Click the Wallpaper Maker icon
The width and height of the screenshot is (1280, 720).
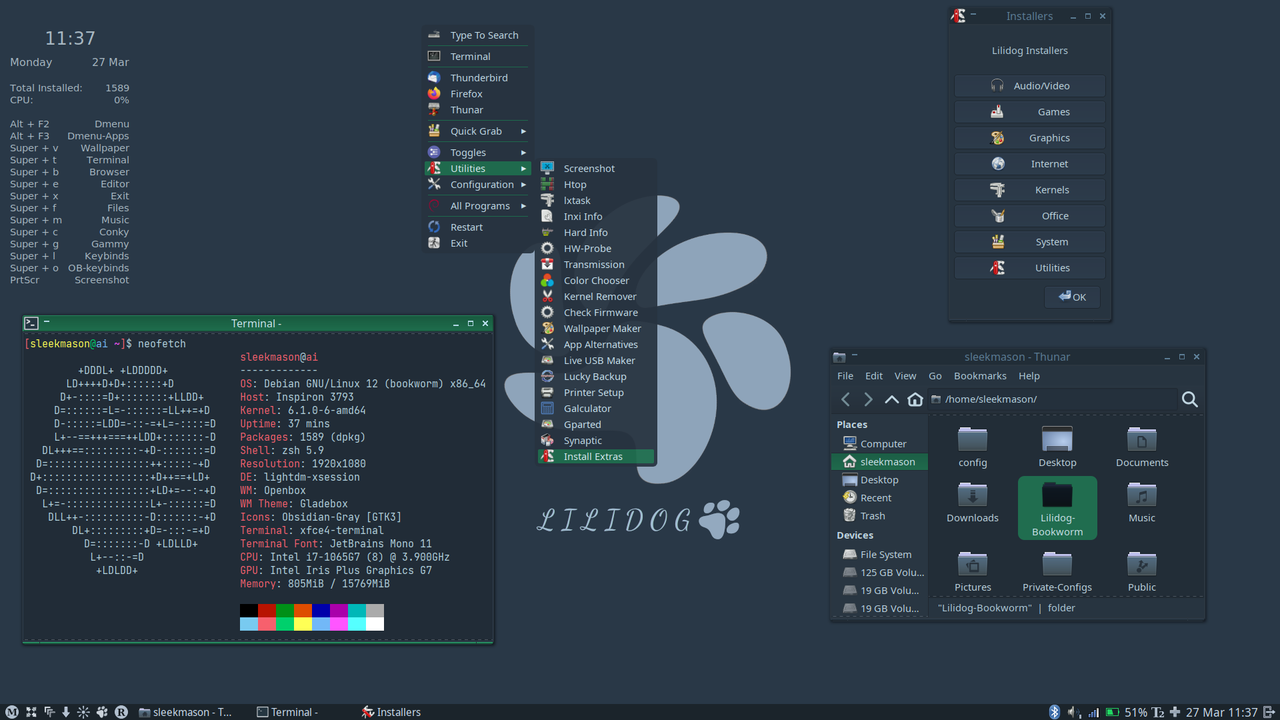coord(547,328)
